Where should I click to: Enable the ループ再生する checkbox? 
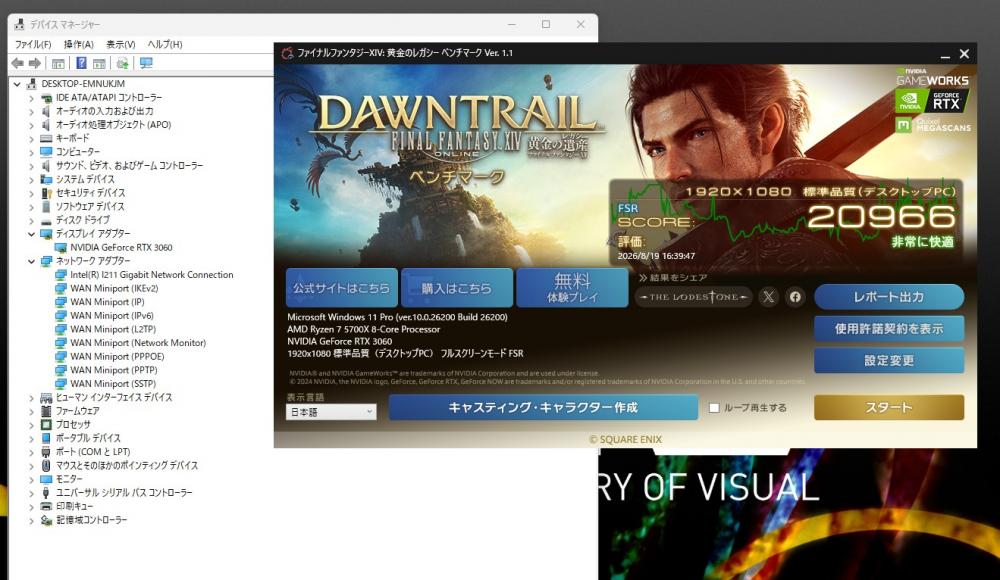[714, 408]
